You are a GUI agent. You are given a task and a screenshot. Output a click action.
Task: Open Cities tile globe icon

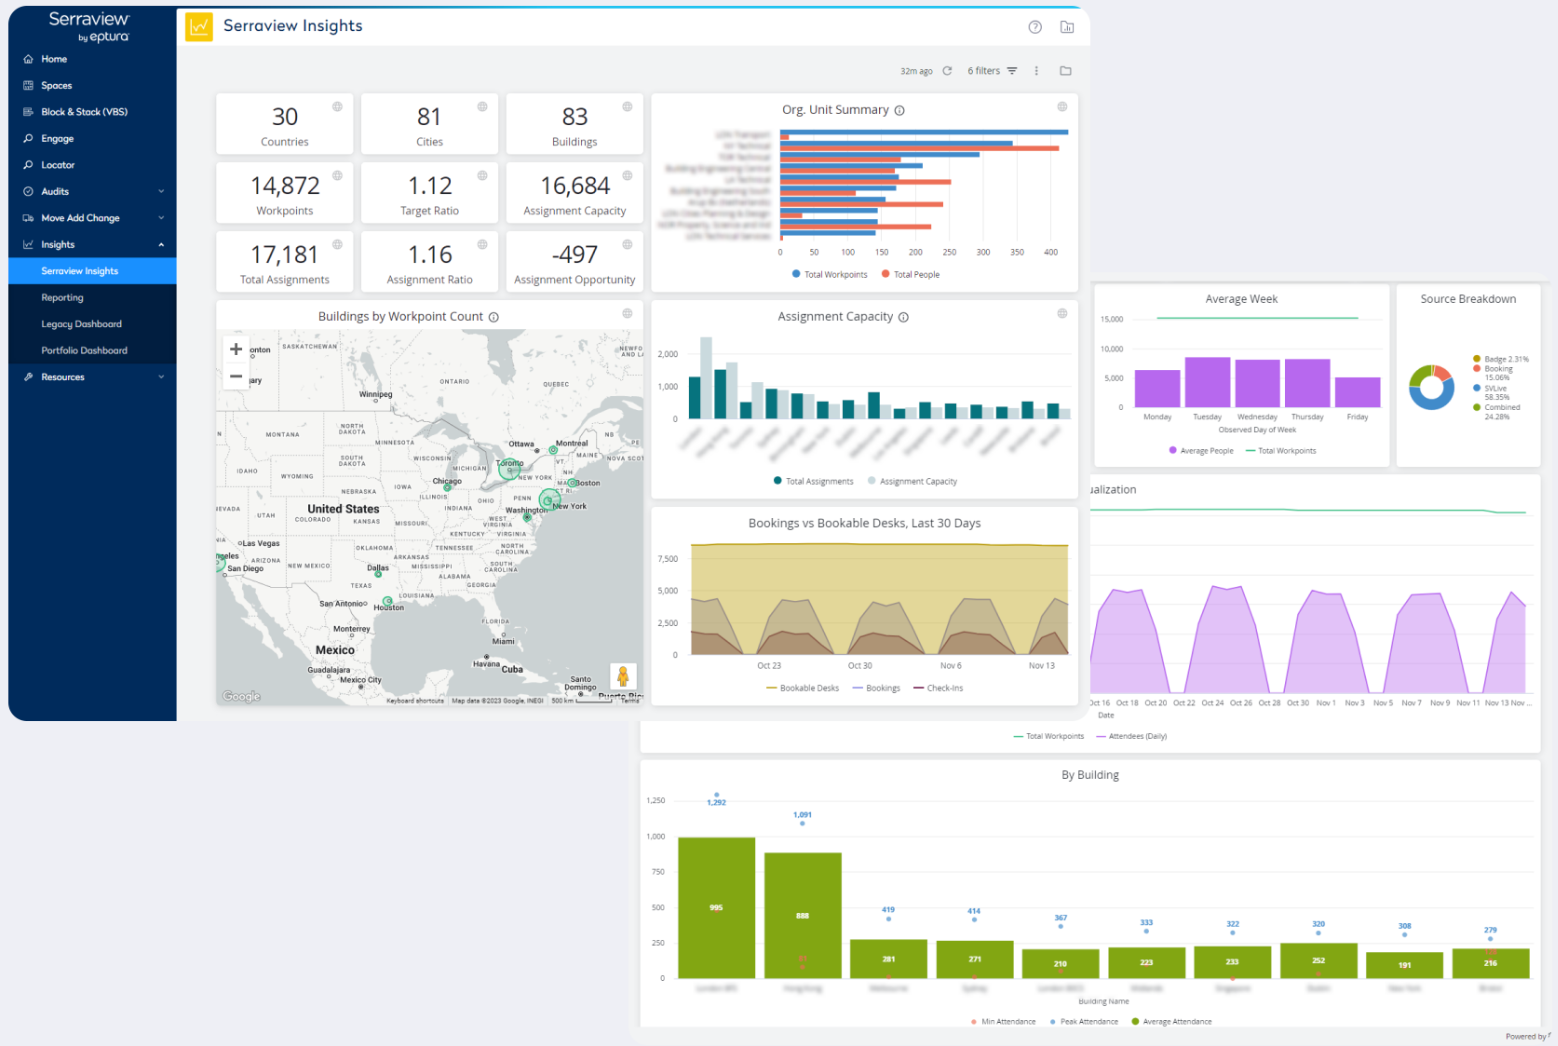[482, 106]
